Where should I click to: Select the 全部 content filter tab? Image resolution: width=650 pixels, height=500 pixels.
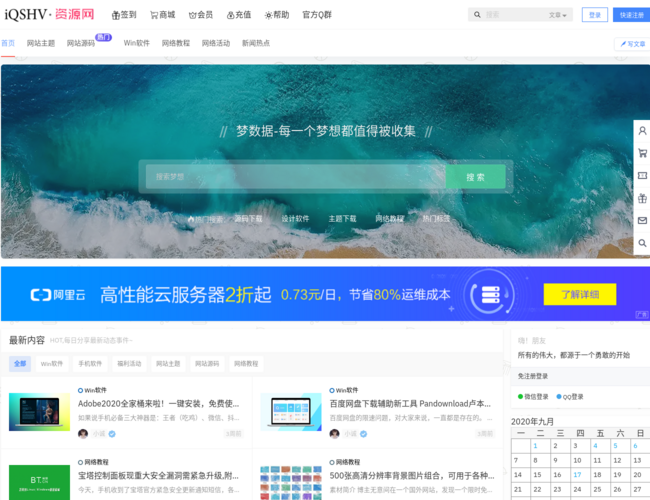(20, 364)
